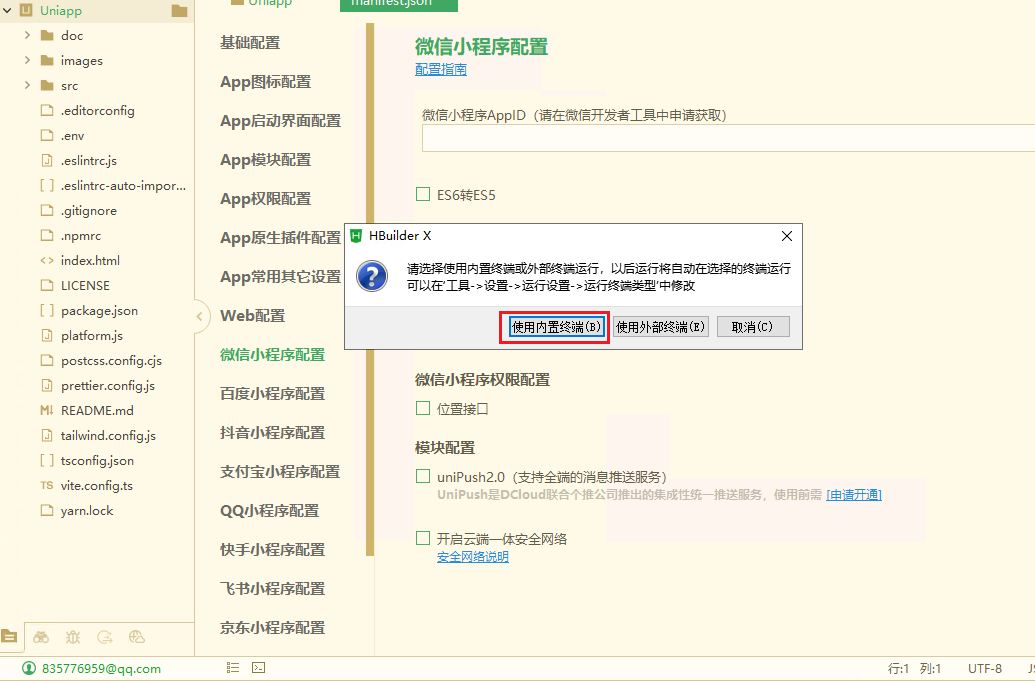Select the project manager folder icon
This screenshot has width=1035, height=681.
click(9, 636)
